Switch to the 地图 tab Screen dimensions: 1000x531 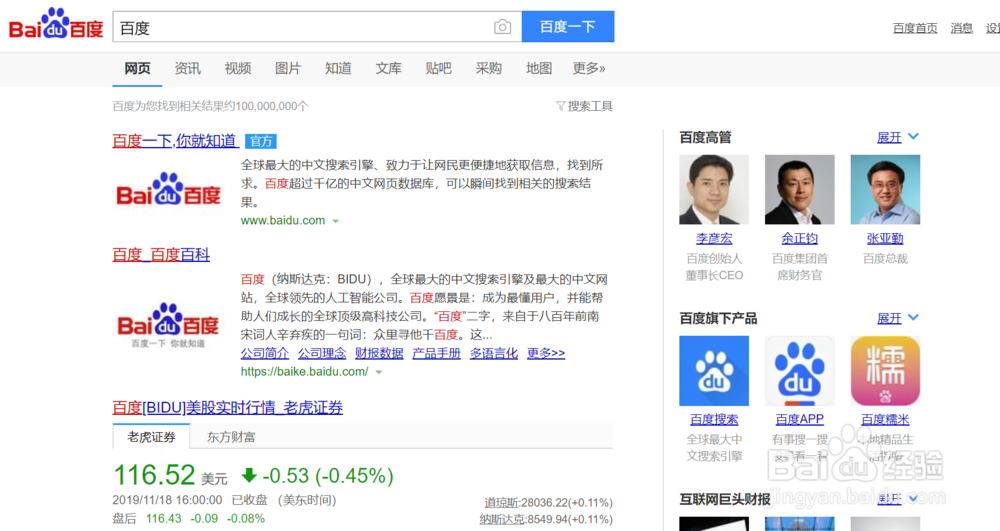539,68
